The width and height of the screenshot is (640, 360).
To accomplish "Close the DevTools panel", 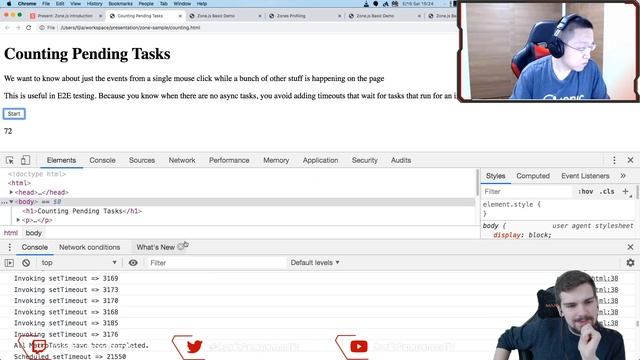I will (630, 160).
